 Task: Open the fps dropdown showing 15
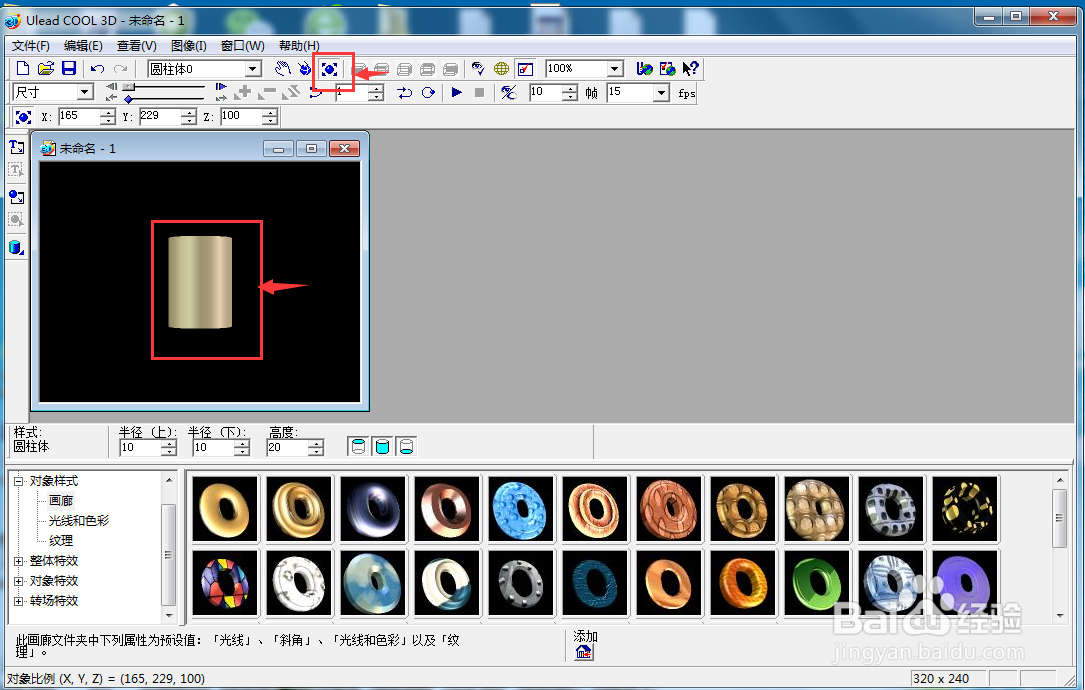[x=662, y=92]
